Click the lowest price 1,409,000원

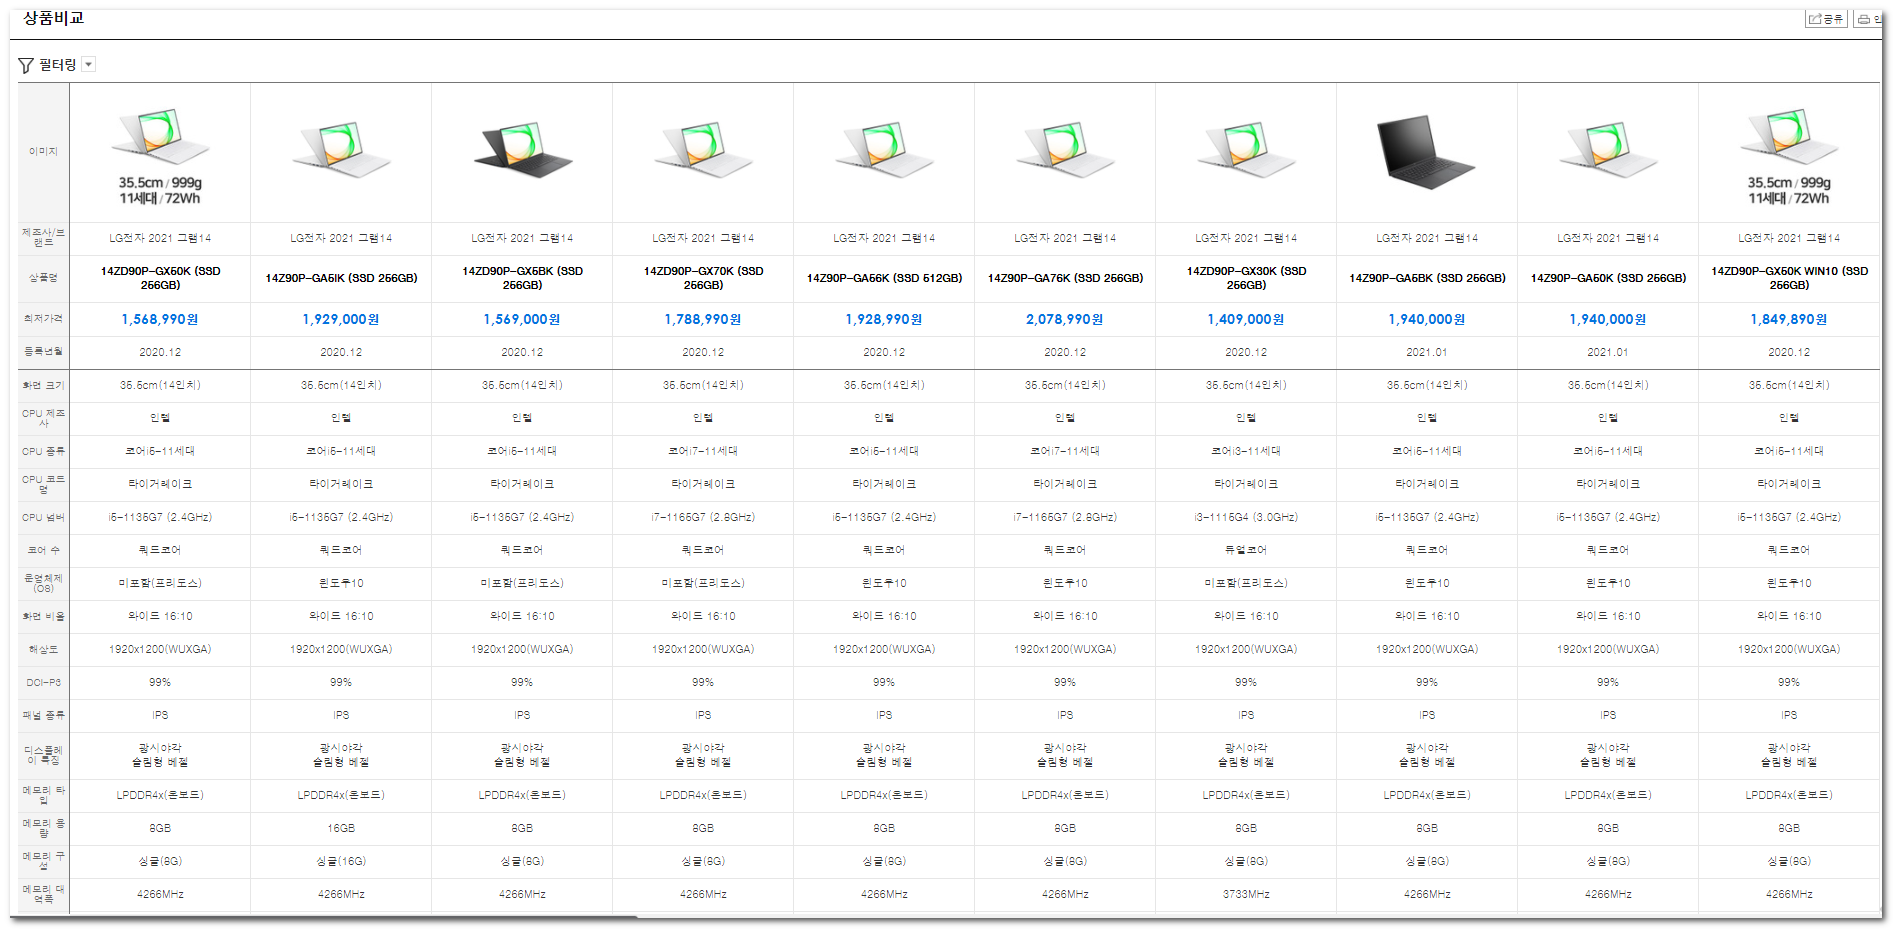[1246, 320]
